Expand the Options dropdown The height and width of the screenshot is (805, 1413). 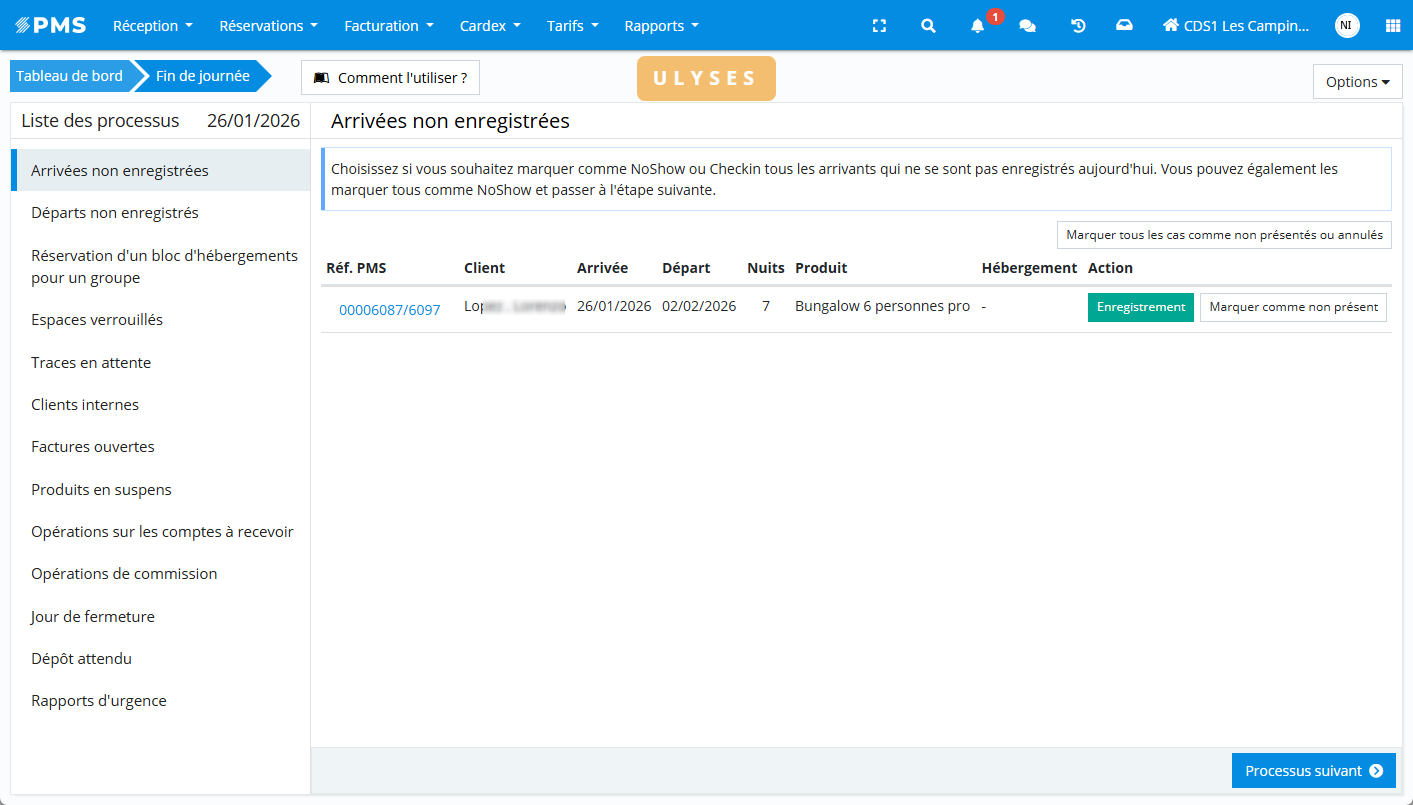1357,82
